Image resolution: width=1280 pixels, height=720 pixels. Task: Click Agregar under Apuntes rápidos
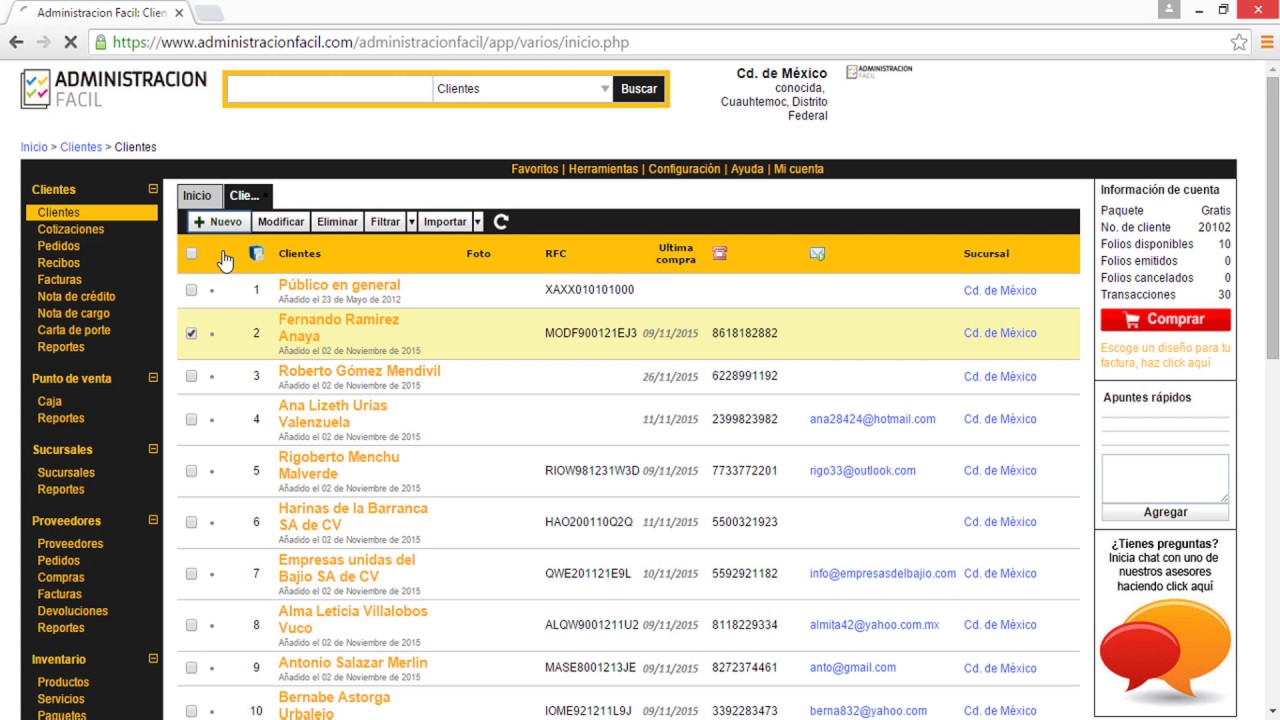1165,512
